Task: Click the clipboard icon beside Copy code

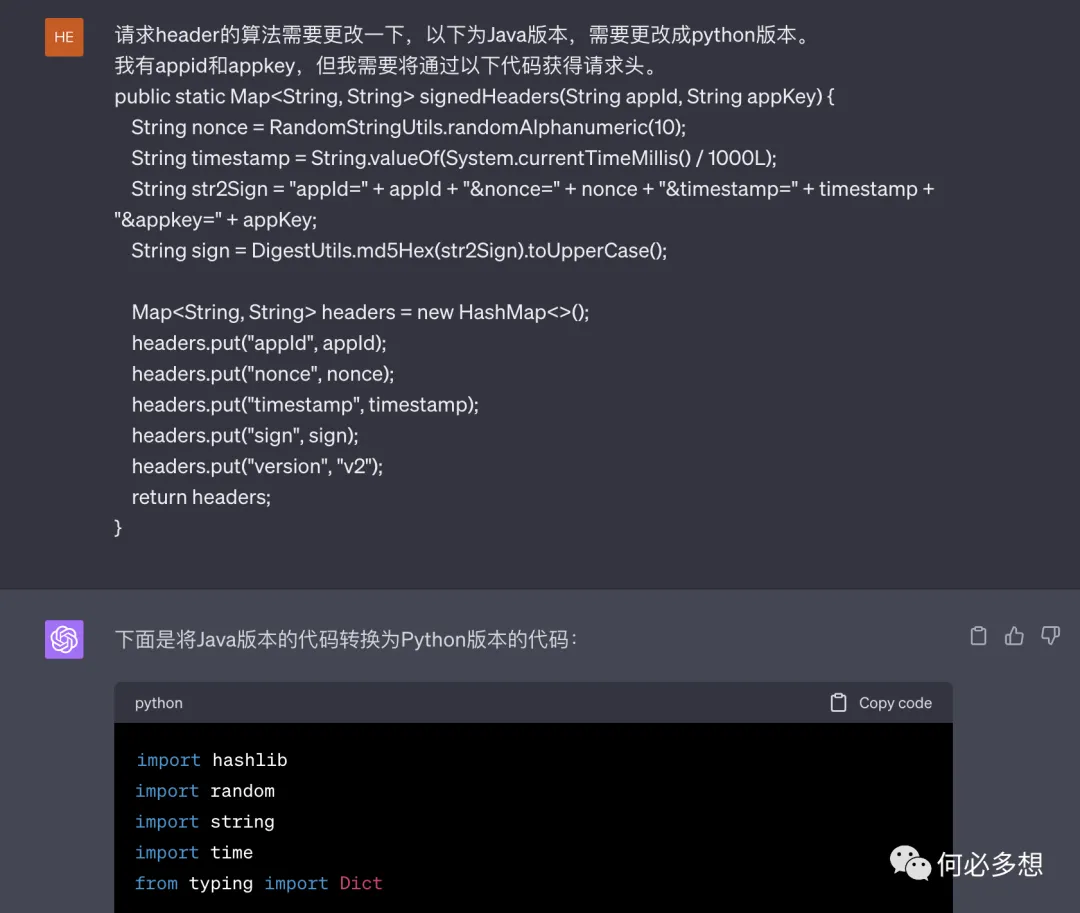Action: (838, 703)
